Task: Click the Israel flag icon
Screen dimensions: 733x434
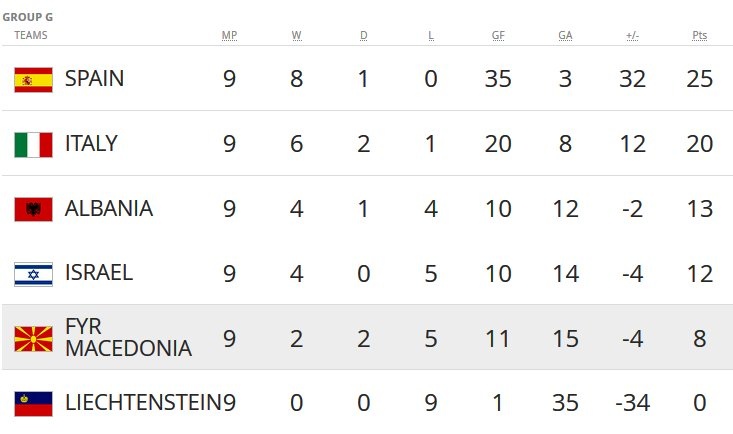Action: tap(33, 274)
